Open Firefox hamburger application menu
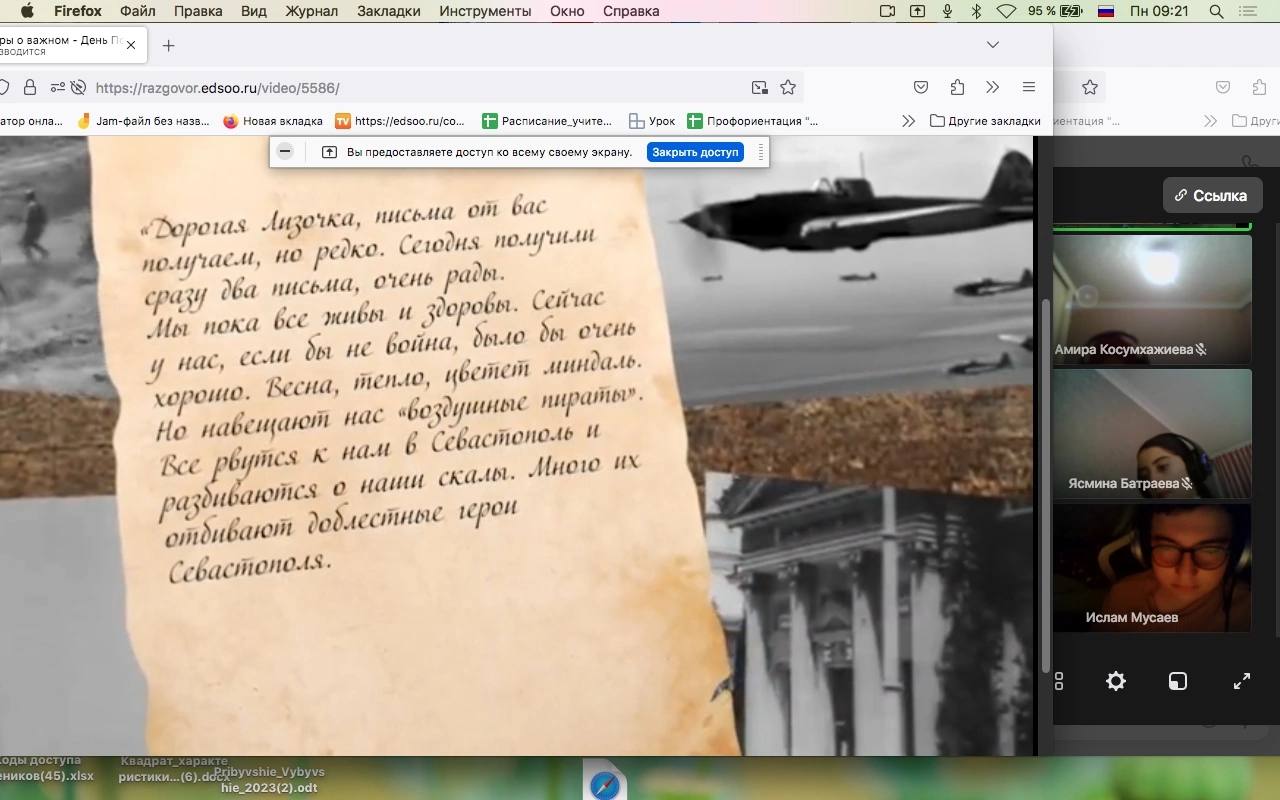1280x800 pixels. coord(1028,87)
